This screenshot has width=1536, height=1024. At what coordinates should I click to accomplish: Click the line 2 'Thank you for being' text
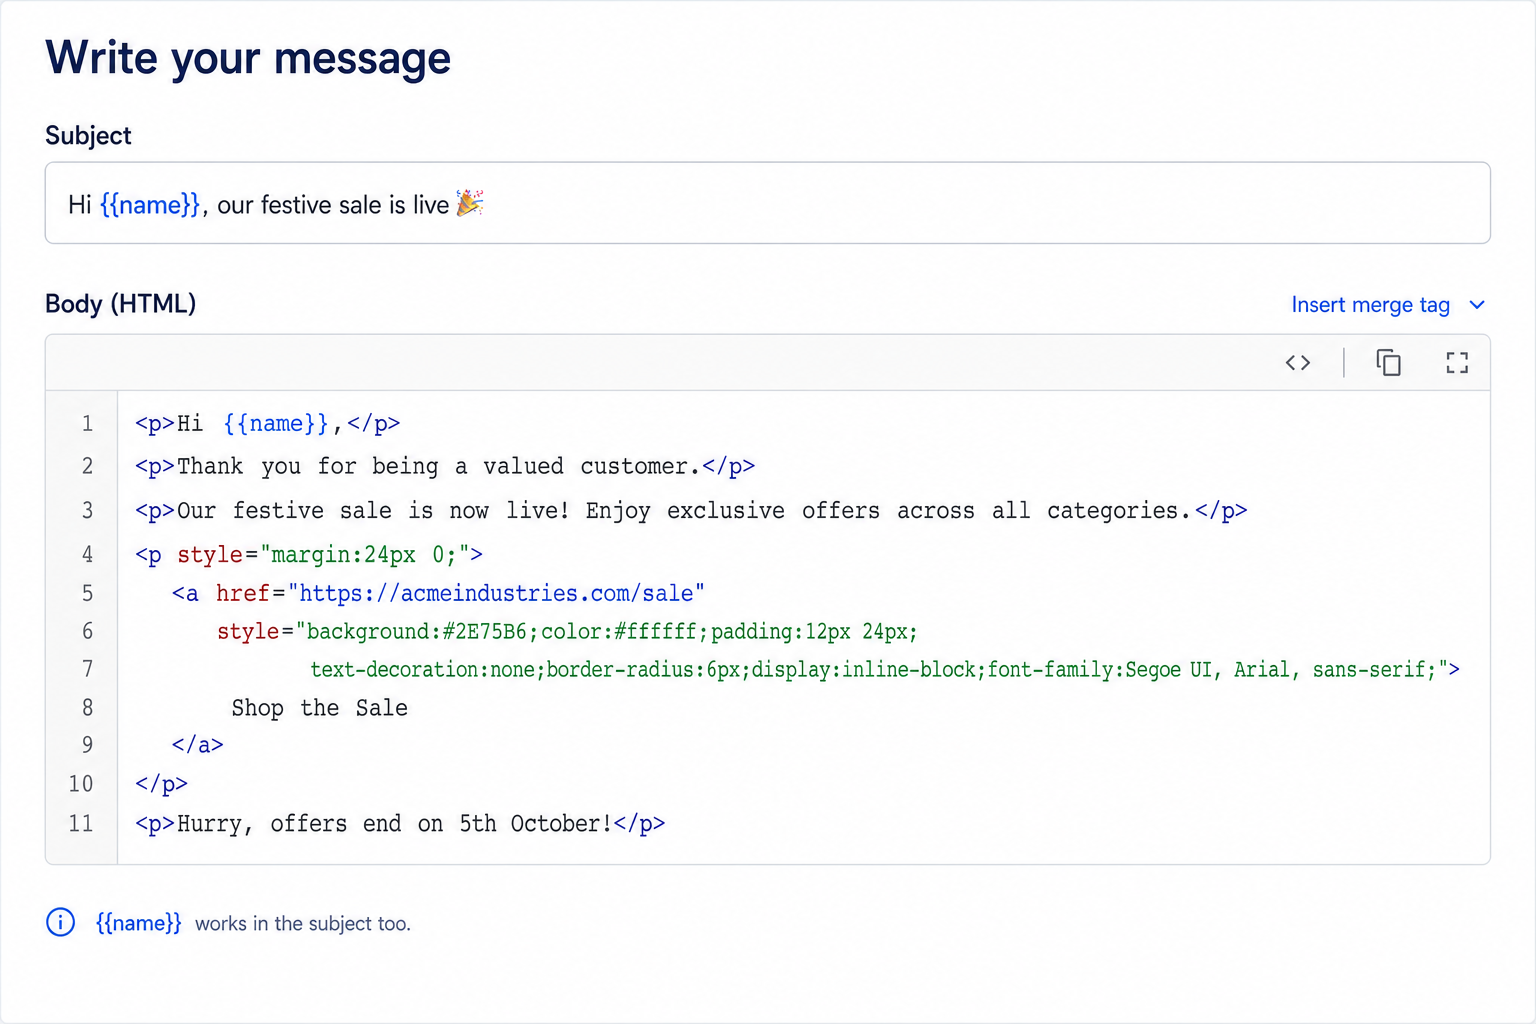coord(308,467)
